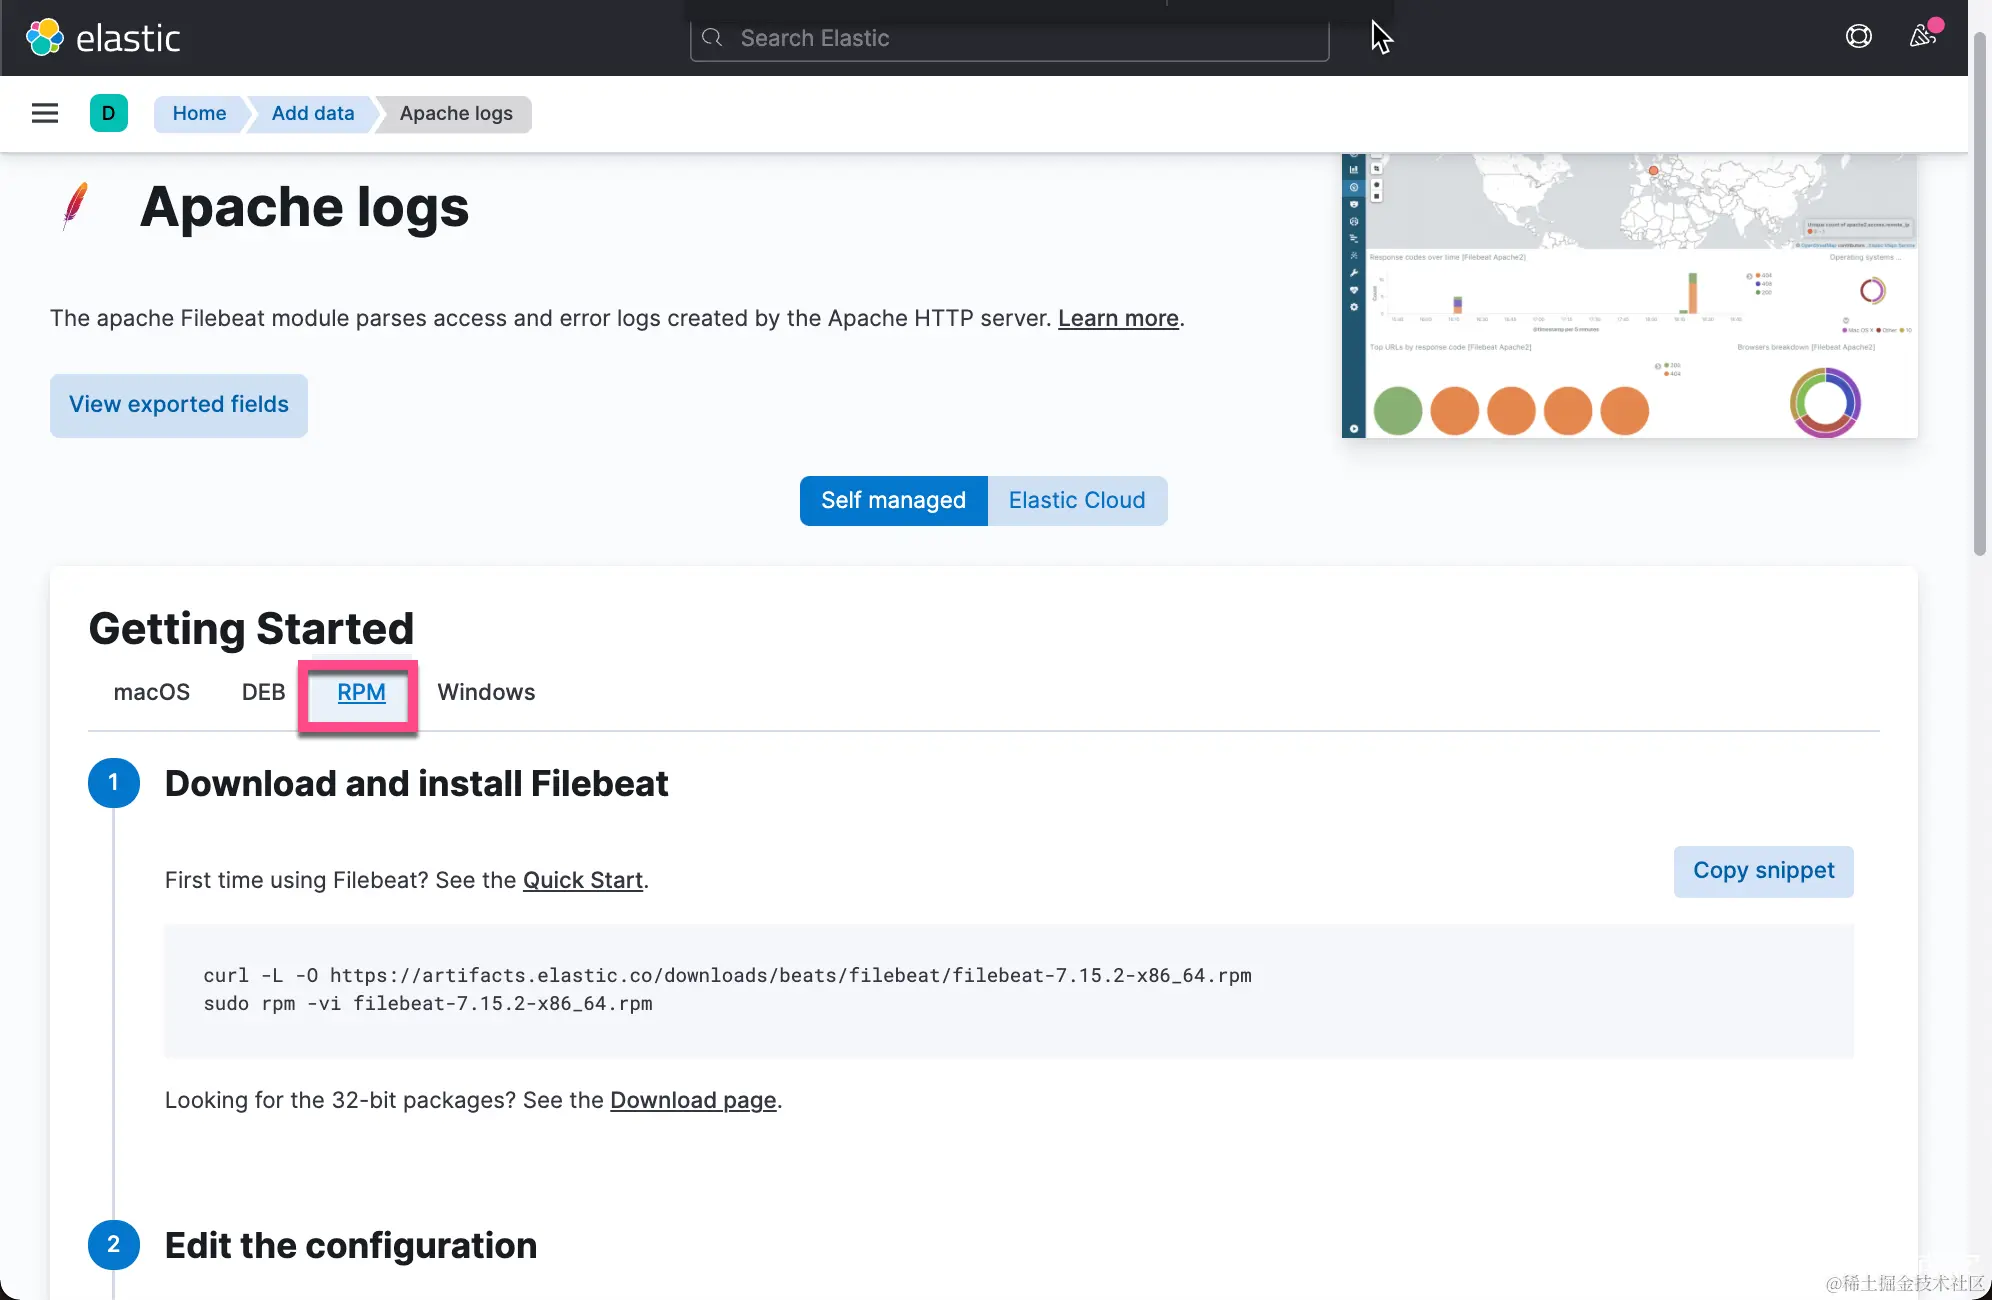1992x1300 pixels.
Task: Click the Elastic logo icon
Action: [44, 38]
